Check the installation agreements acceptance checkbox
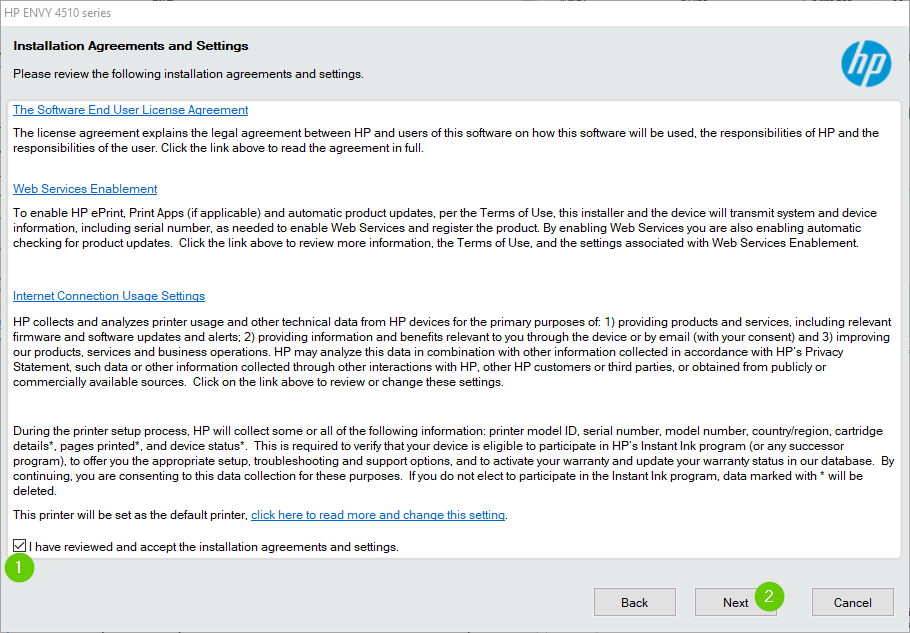Screen dimensions: 910x633 18,545
